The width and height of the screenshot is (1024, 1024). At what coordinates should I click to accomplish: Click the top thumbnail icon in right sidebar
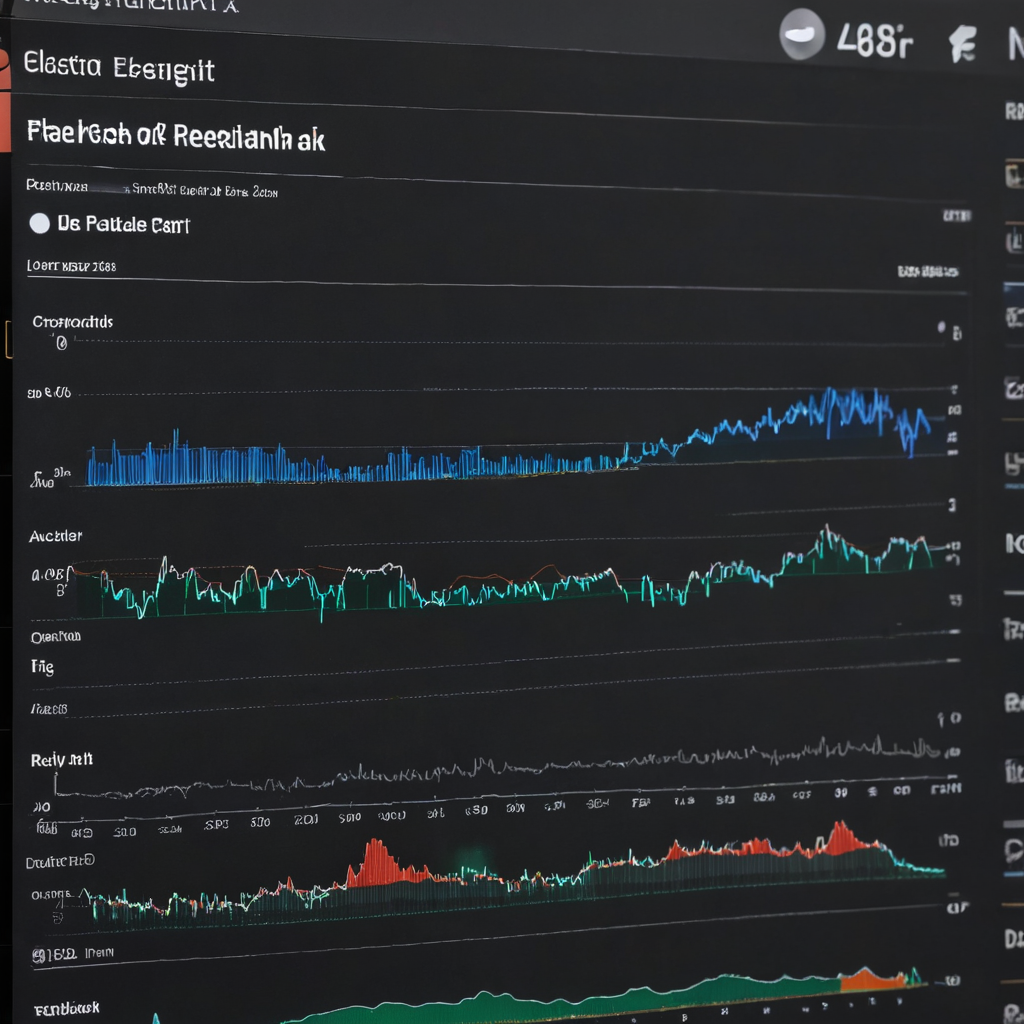[x=1014, y=175]
